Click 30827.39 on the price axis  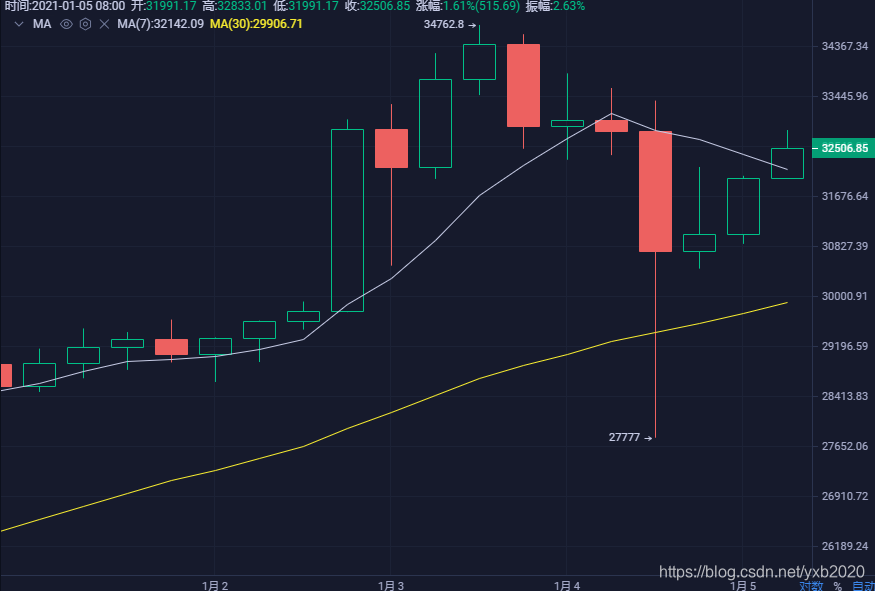[845, 246]
